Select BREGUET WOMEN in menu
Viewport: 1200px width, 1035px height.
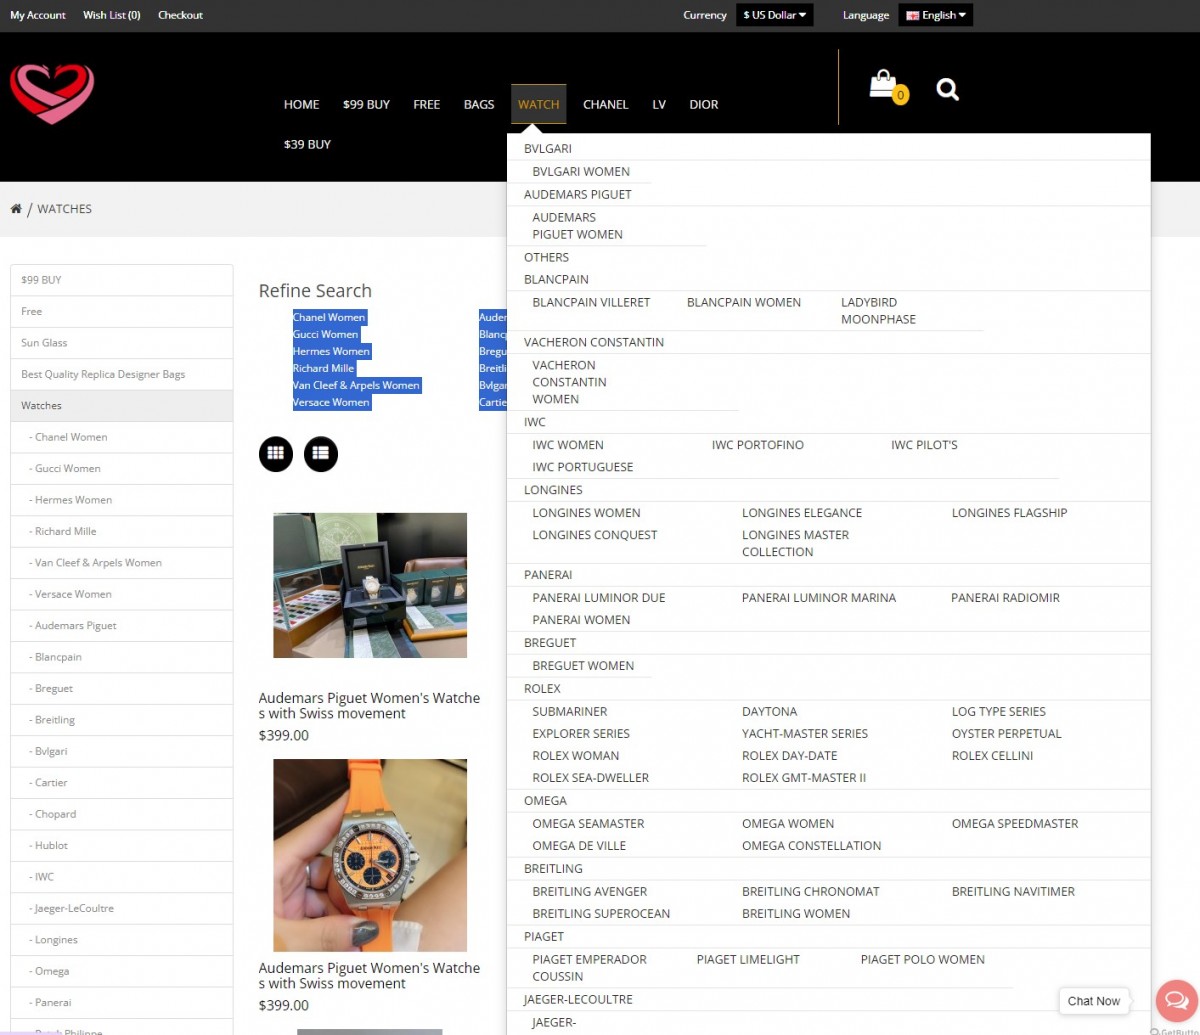tap(583, 666)
